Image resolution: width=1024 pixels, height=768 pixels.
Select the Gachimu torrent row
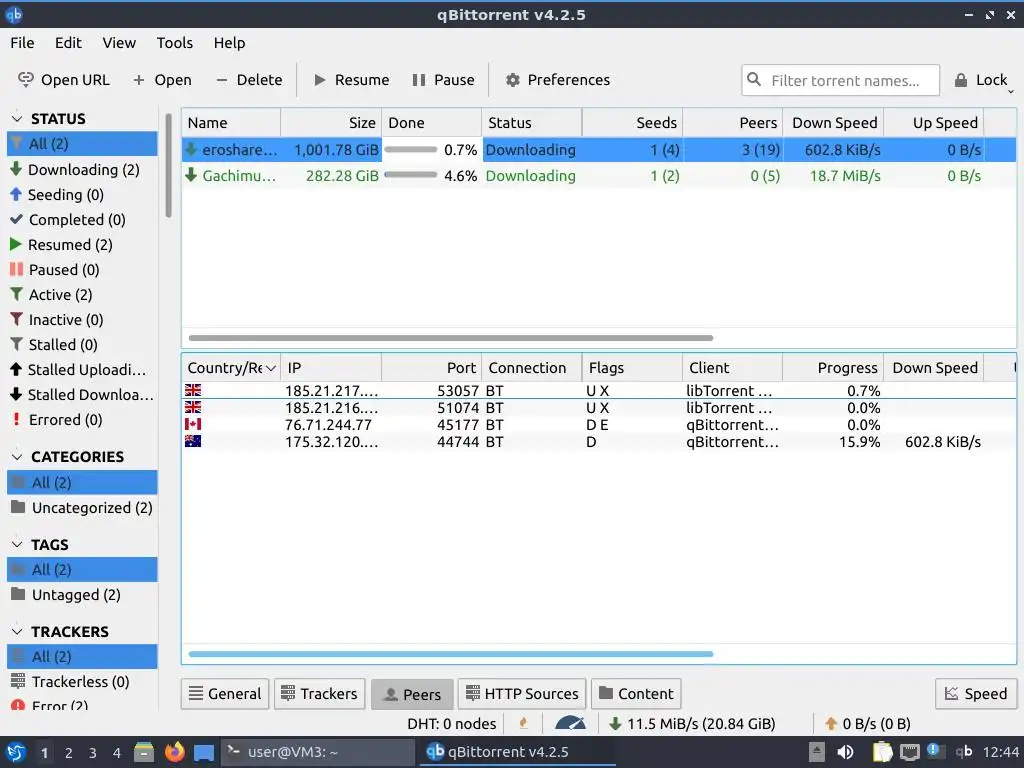pyautogui.click(x=598, y=176)
